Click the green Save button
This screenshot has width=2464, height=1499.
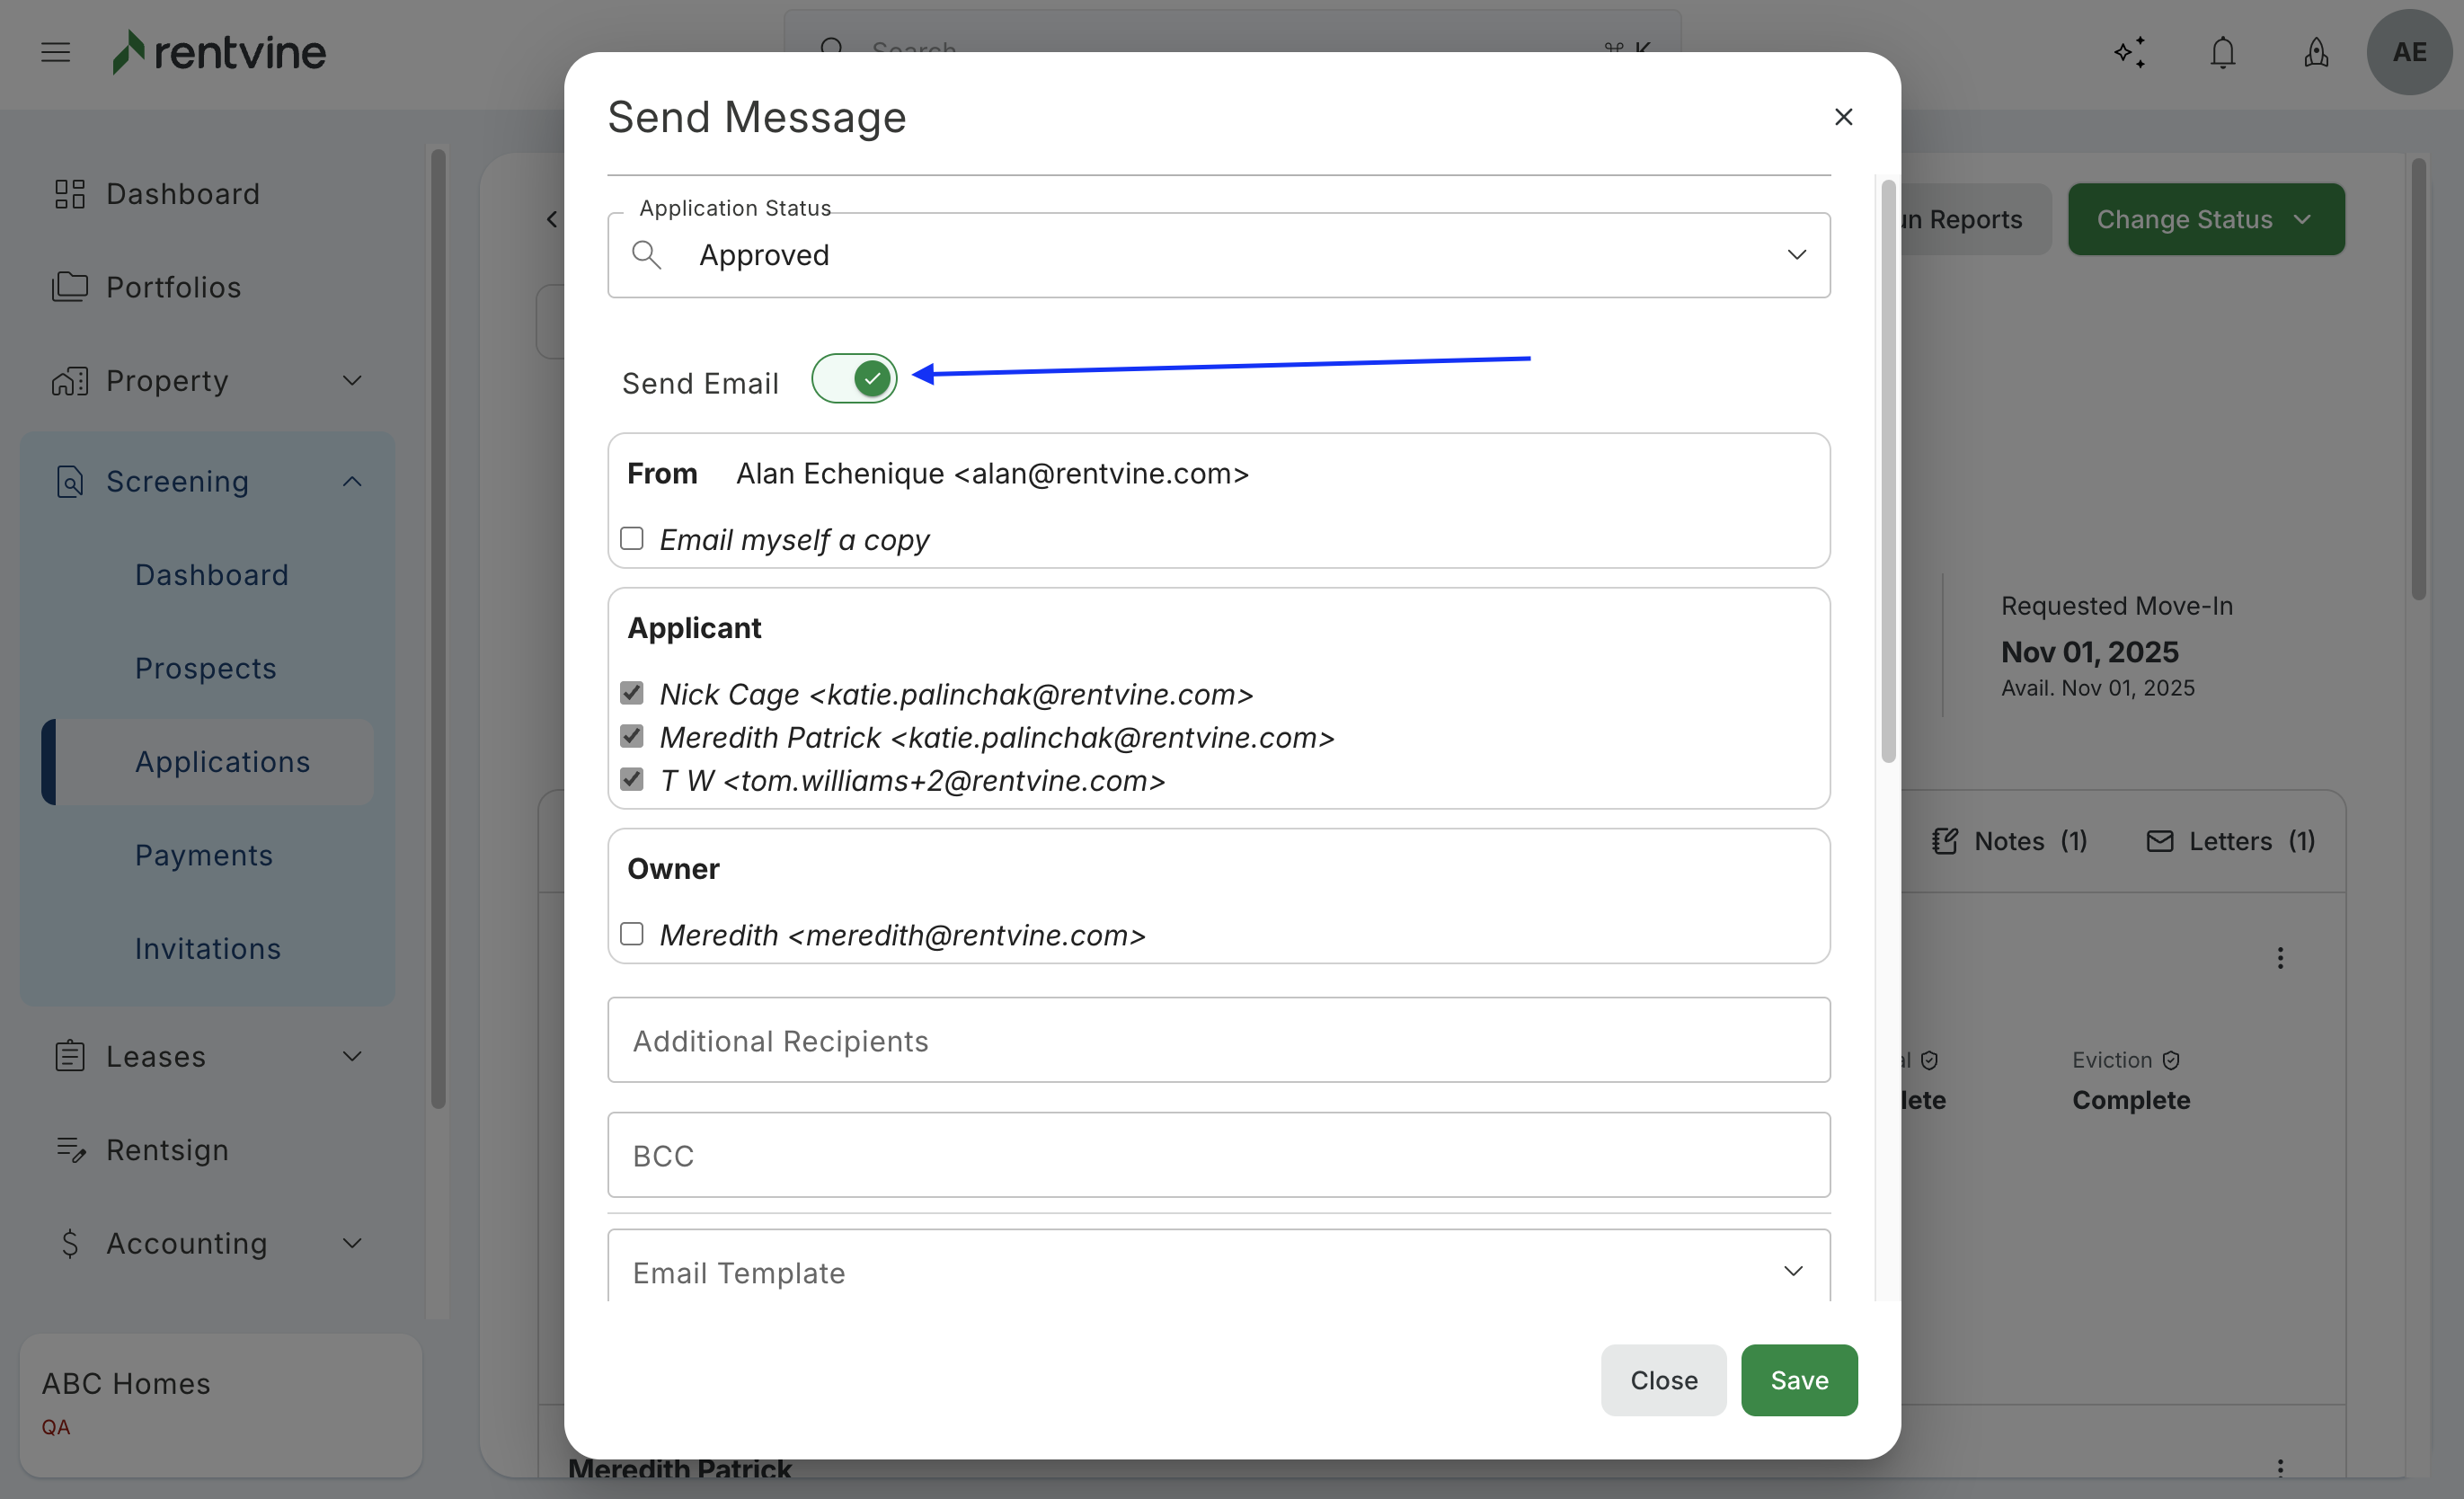click(x=1799, y=1380)
